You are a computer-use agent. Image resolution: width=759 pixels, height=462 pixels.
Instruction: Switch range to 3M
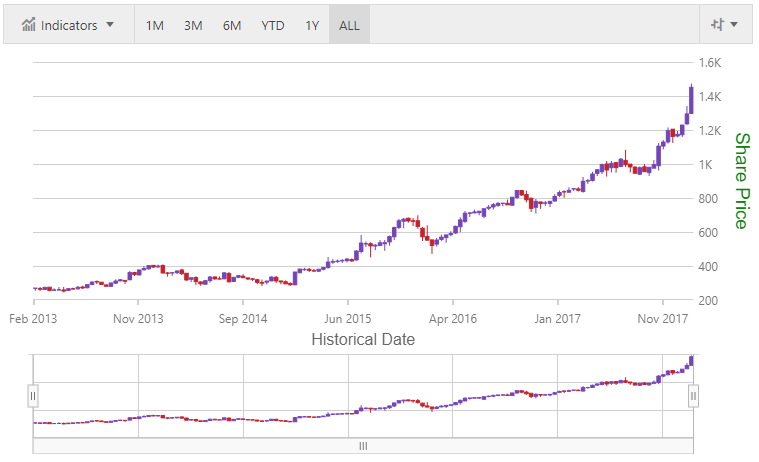point(193,25)
